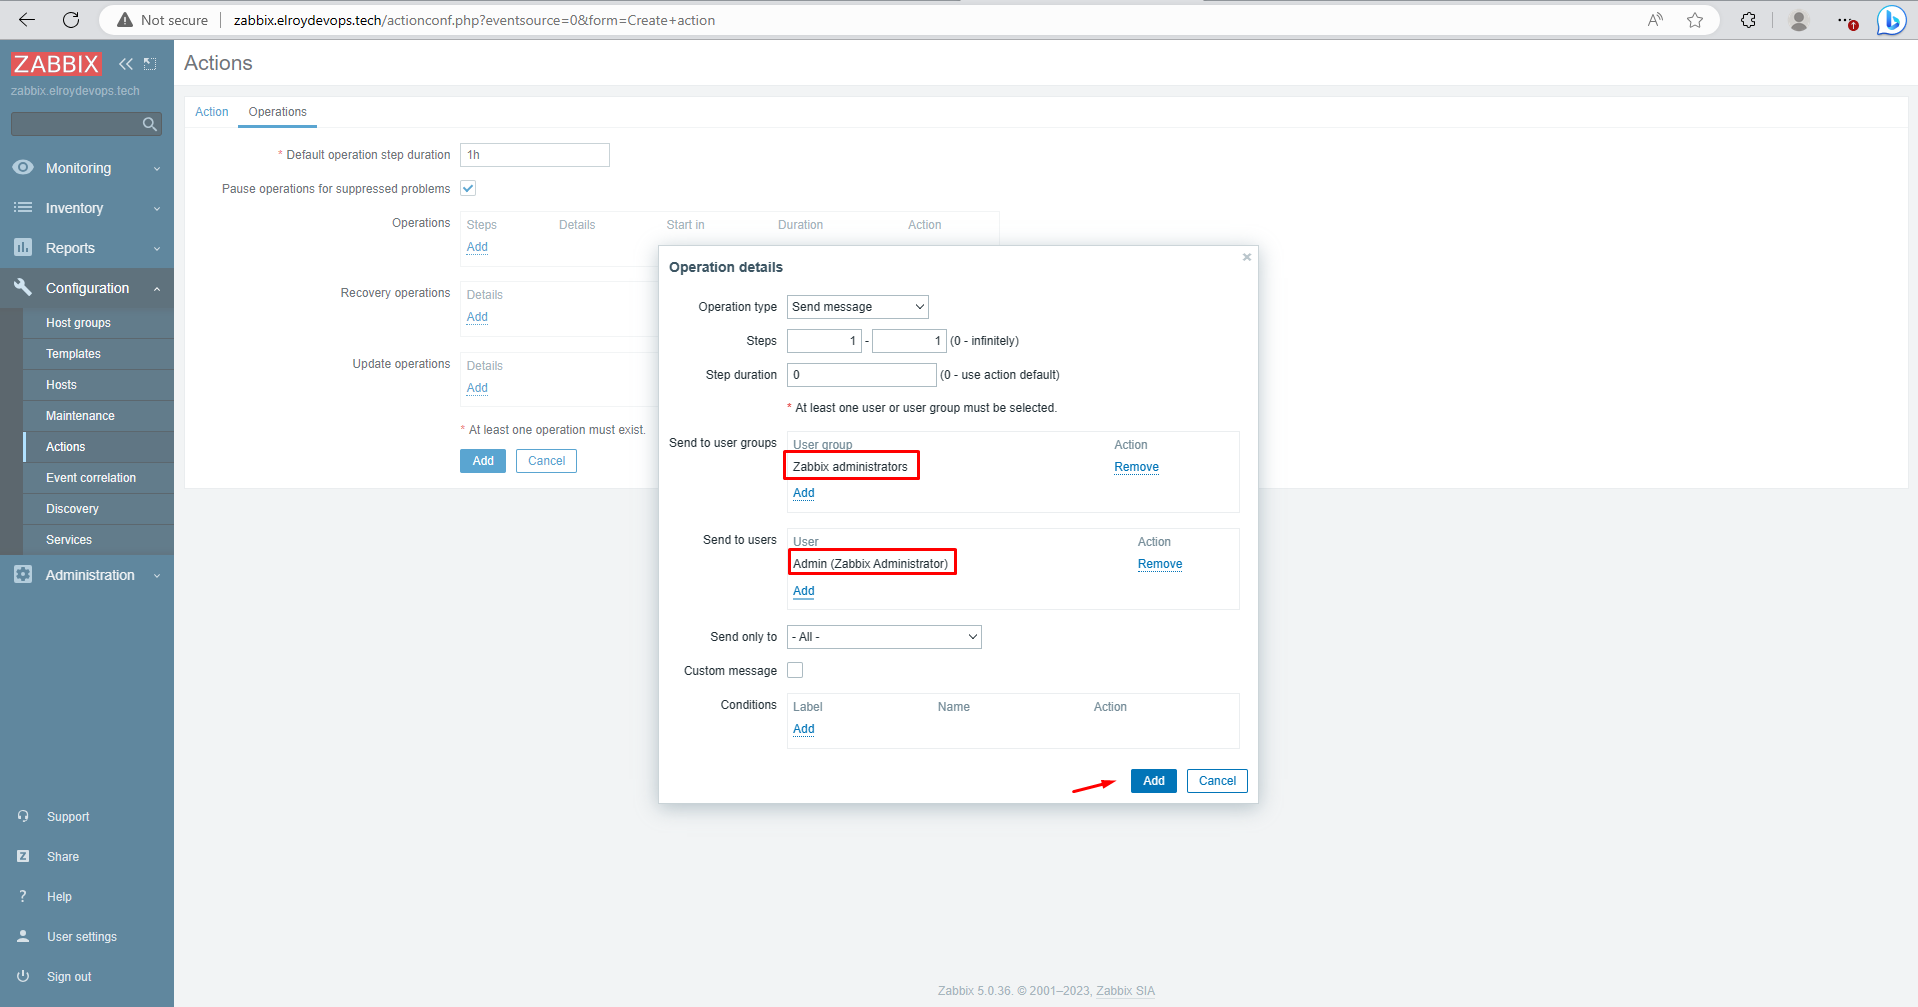
Task: Select the Operations tab
Action: tap(278, 112)
